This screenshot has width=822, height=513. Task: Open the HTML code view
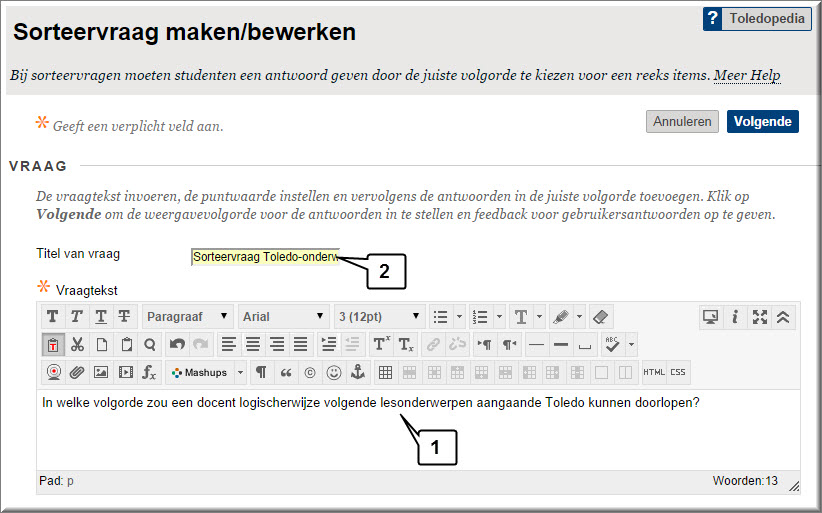654,373
